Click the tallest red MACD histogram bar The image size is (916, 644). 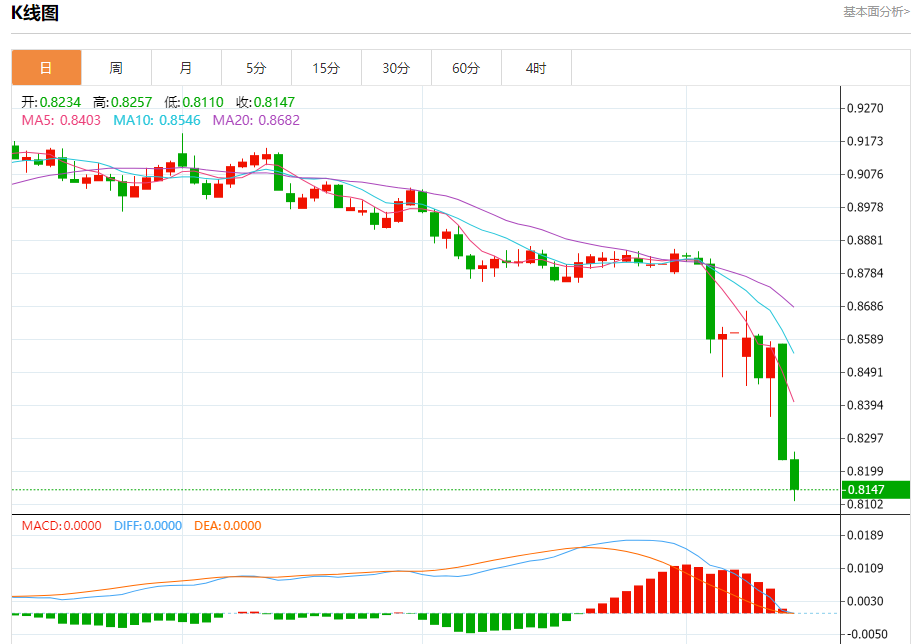[x=686, y=588]
